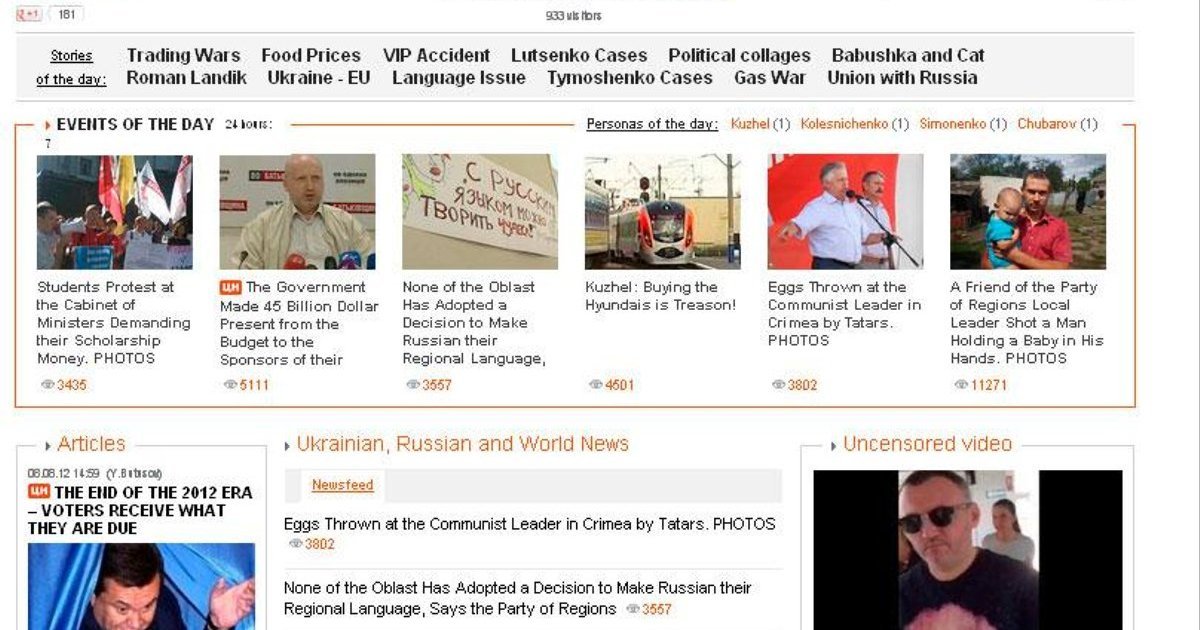Image resolution: width=1200 pixels, height=630 pixels.
Task: Open Eggs Thrown at Communist Leader newsfeed headline
Action: [529, 524]
